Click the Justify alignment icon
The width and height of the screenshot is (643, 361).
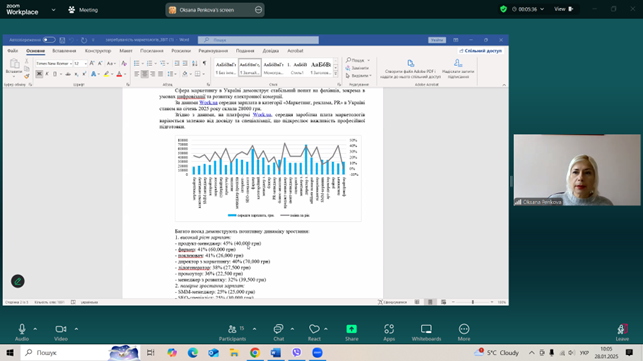tap(161, 74)
